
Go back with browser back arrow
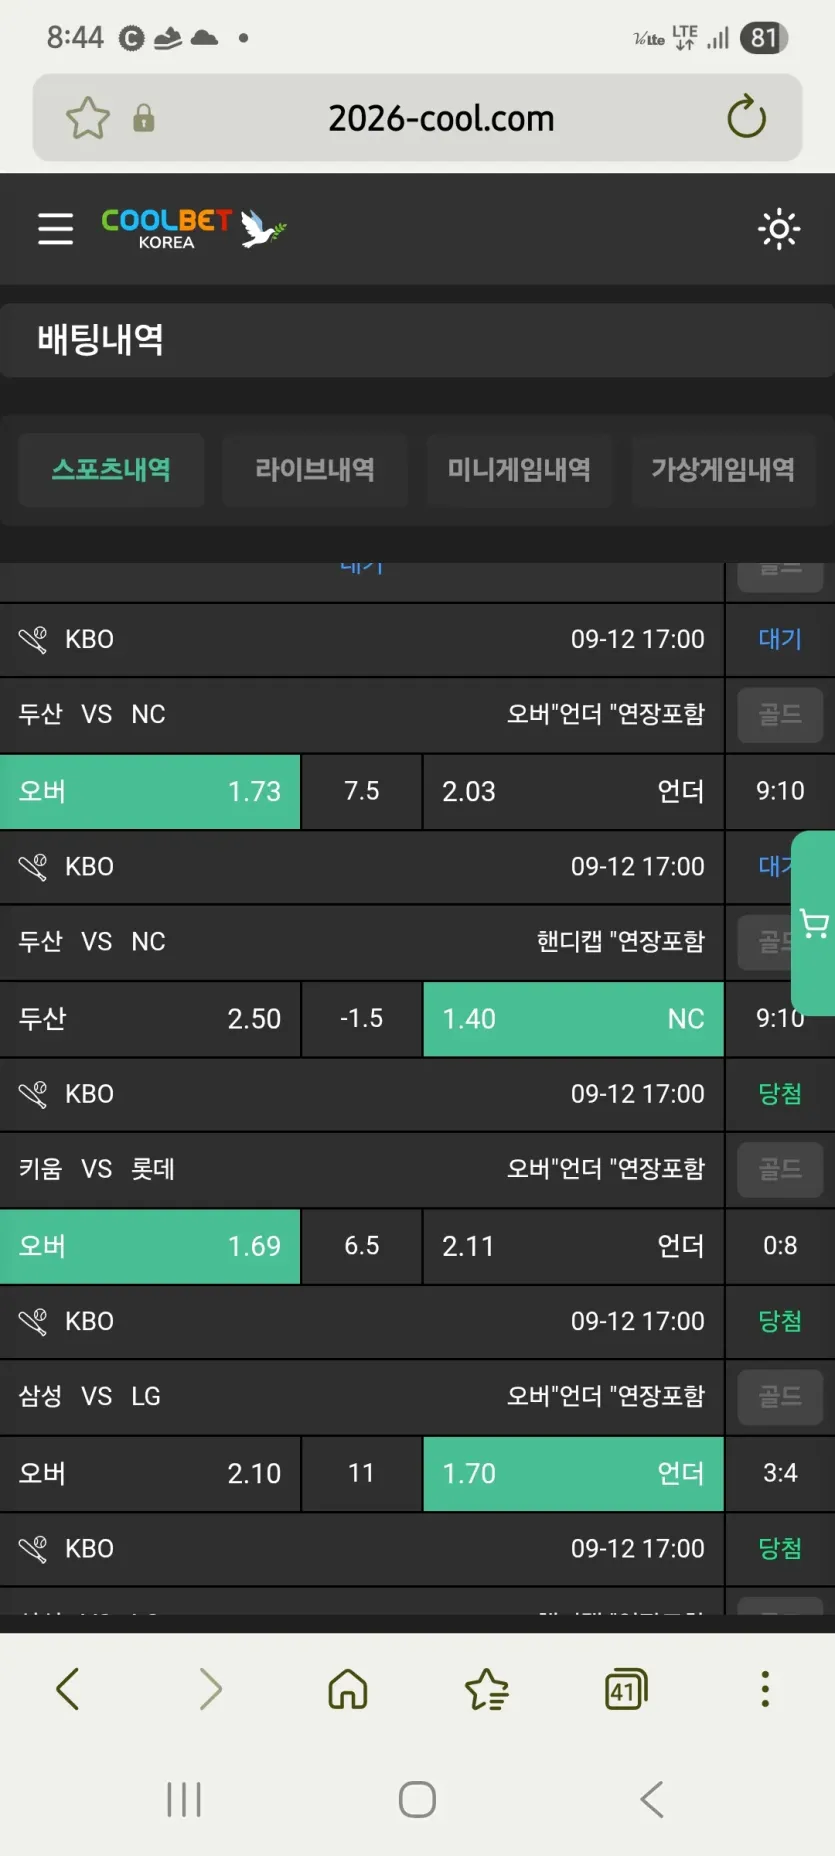pos(68,1689)
